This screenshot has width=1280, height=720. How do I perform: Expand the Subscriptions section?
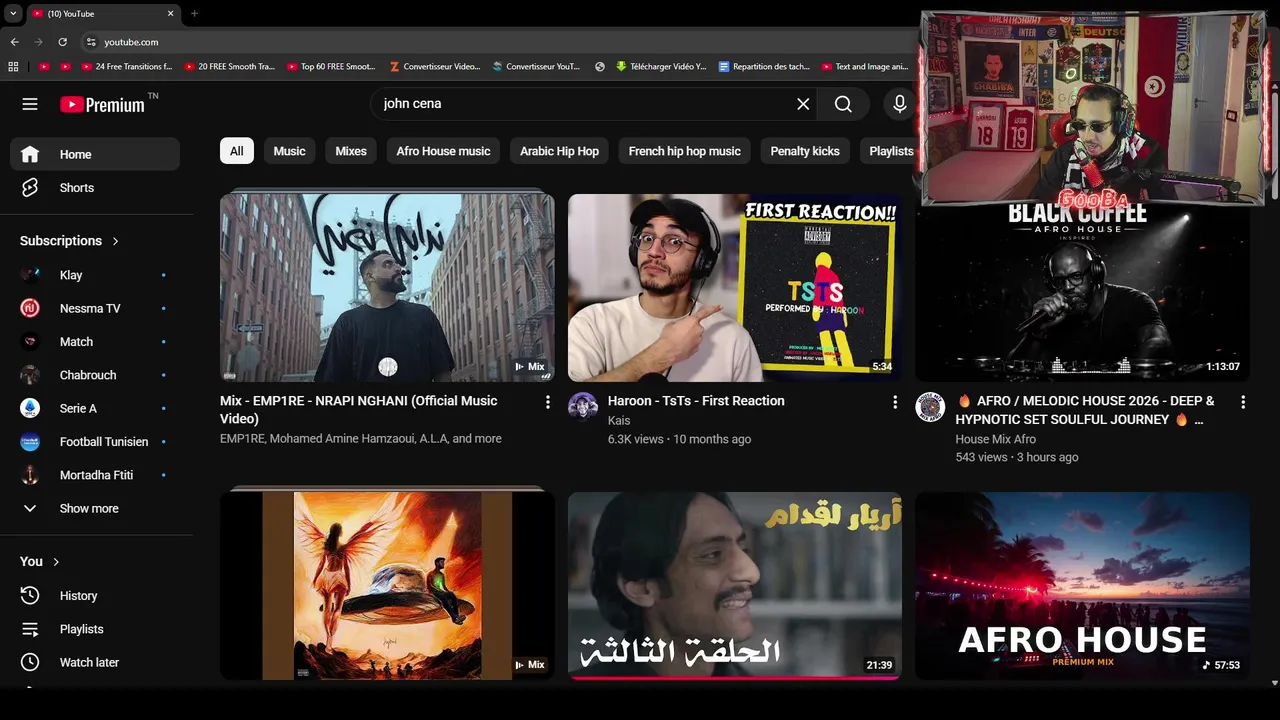(x=69, y=241)
